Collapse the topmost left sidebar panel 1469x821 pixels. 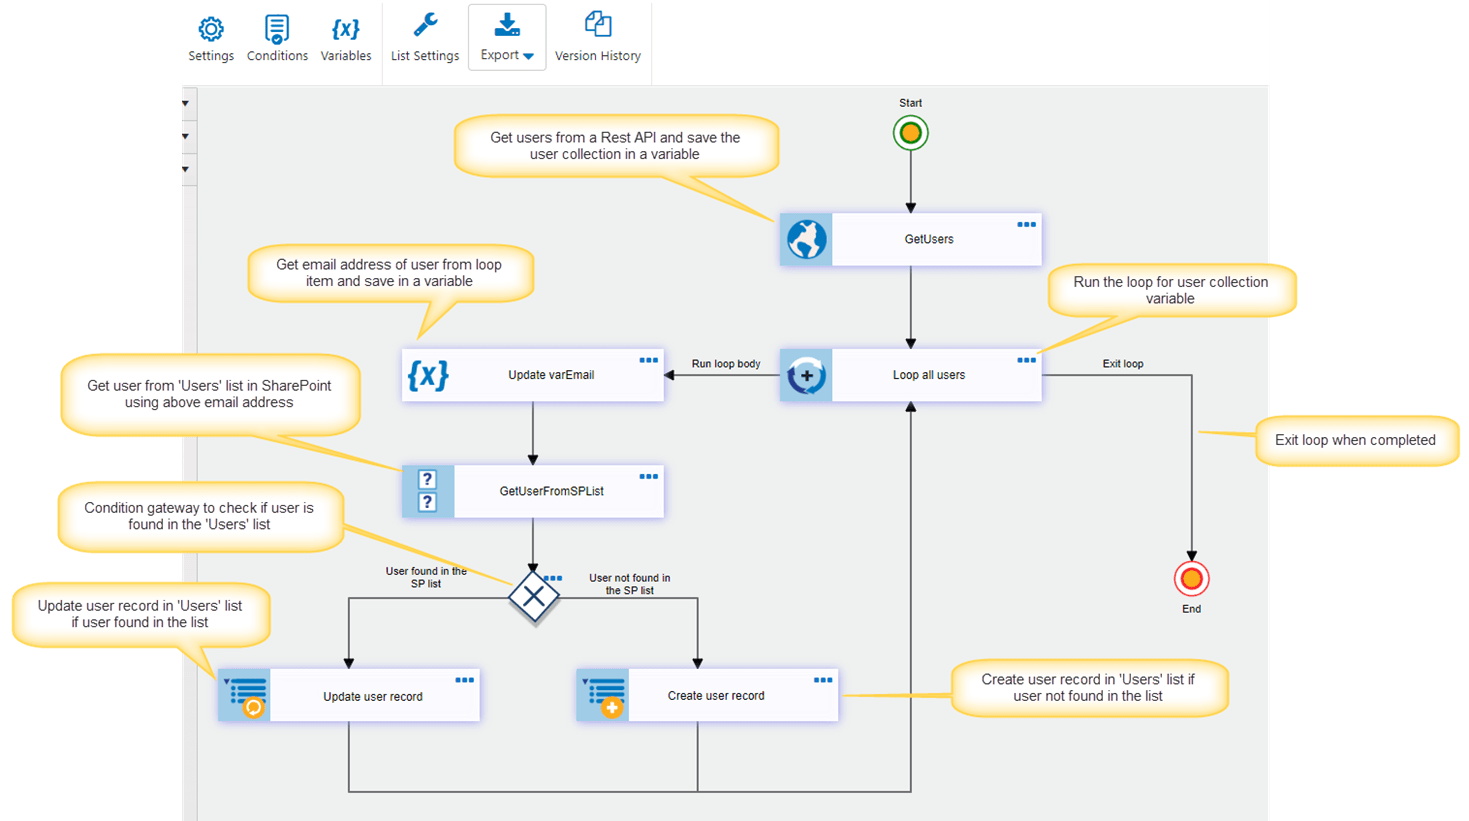(x=184, y=103)
